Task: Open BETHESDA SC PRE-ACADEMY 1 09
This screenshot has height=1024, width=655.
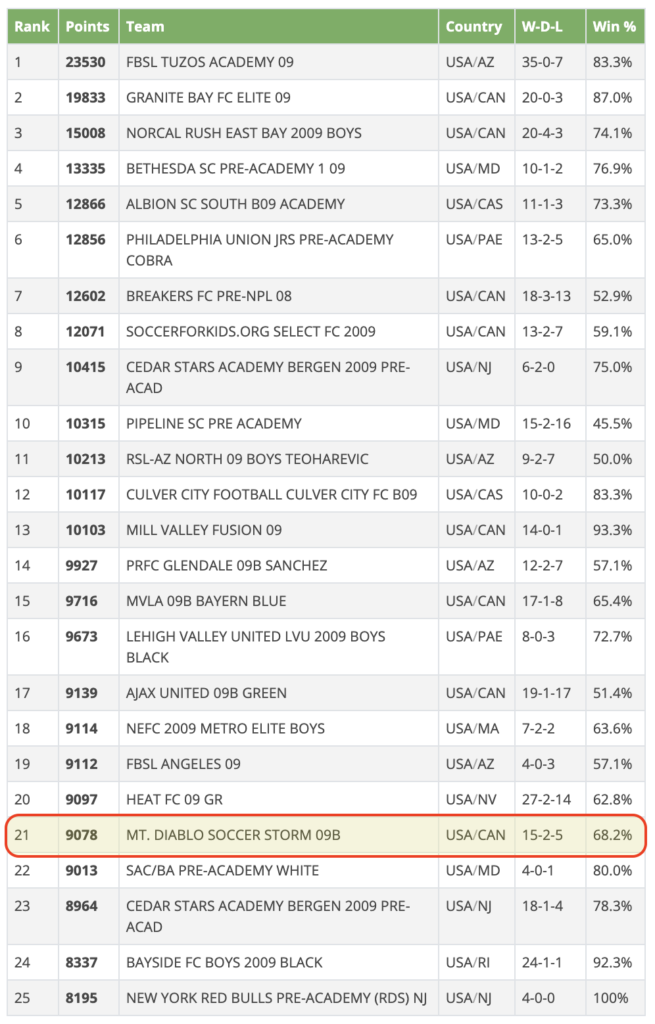Action: pos(236,168)
